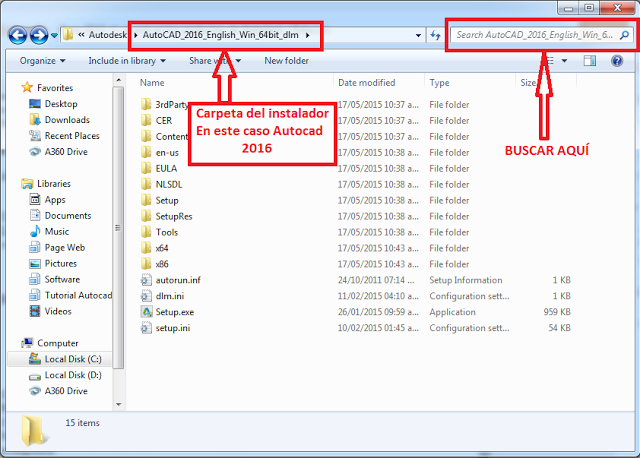This screenshot has height=458, width=640.
Task: Click the Autodesk breadcrumb in address bar
Action: 108,35
